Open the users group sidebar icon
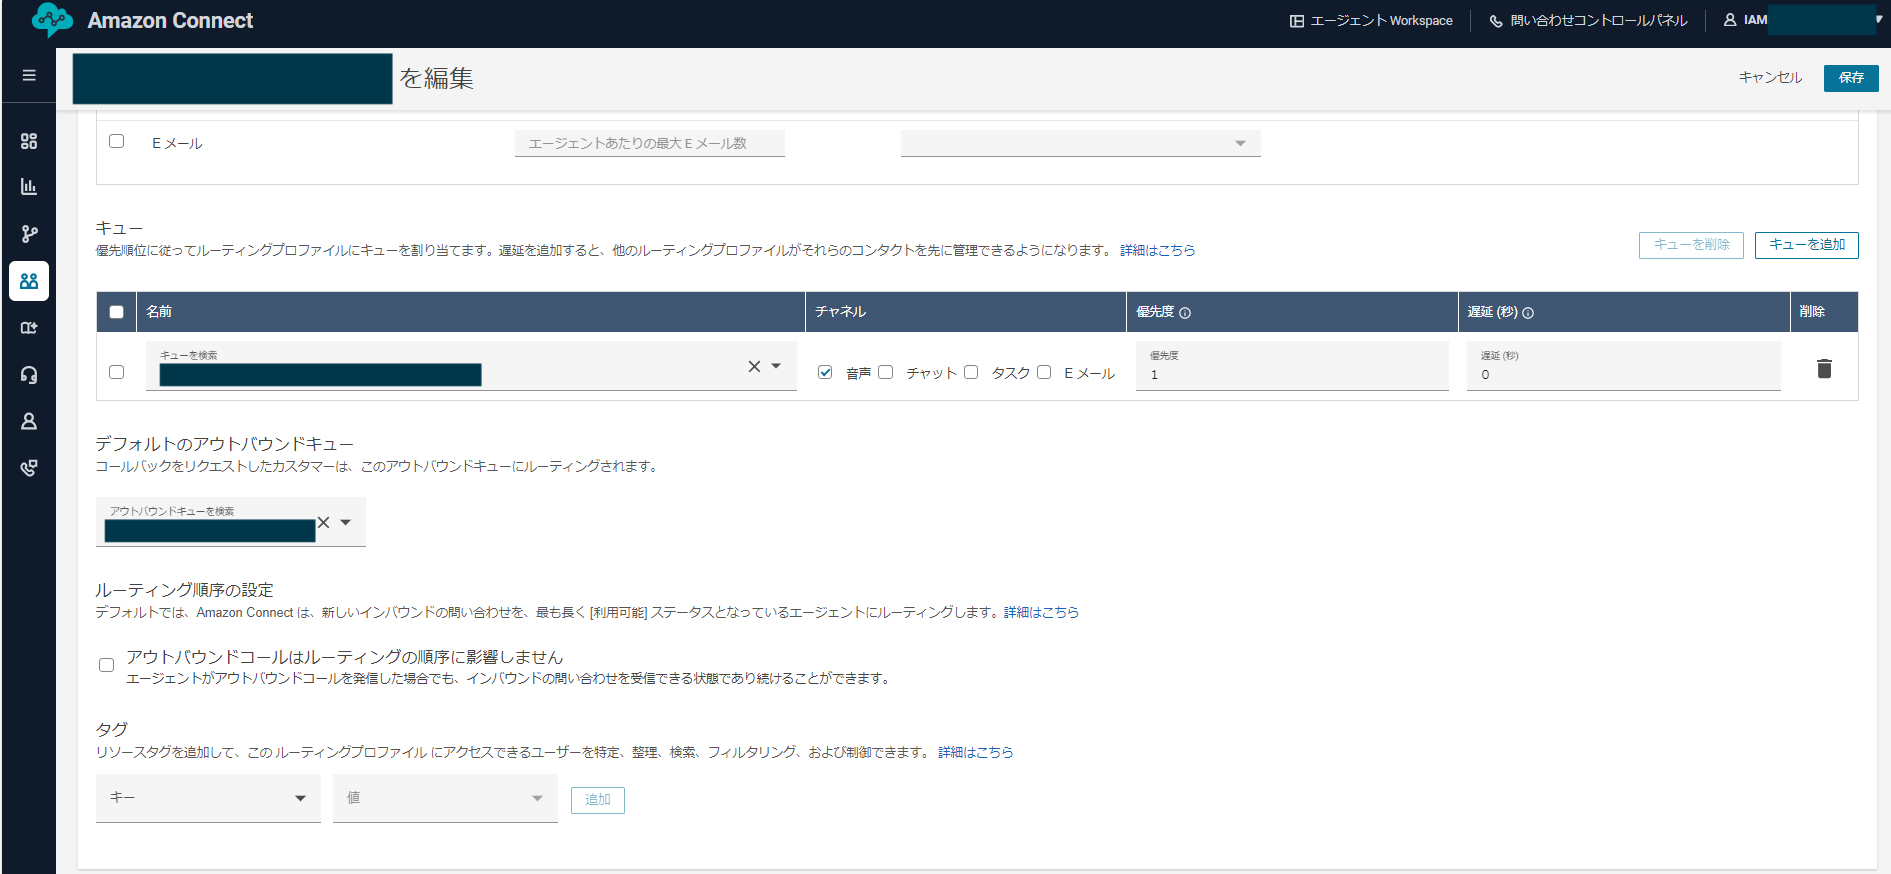The height and width of the screenshot is (874, 1891). tap(29, 281)
